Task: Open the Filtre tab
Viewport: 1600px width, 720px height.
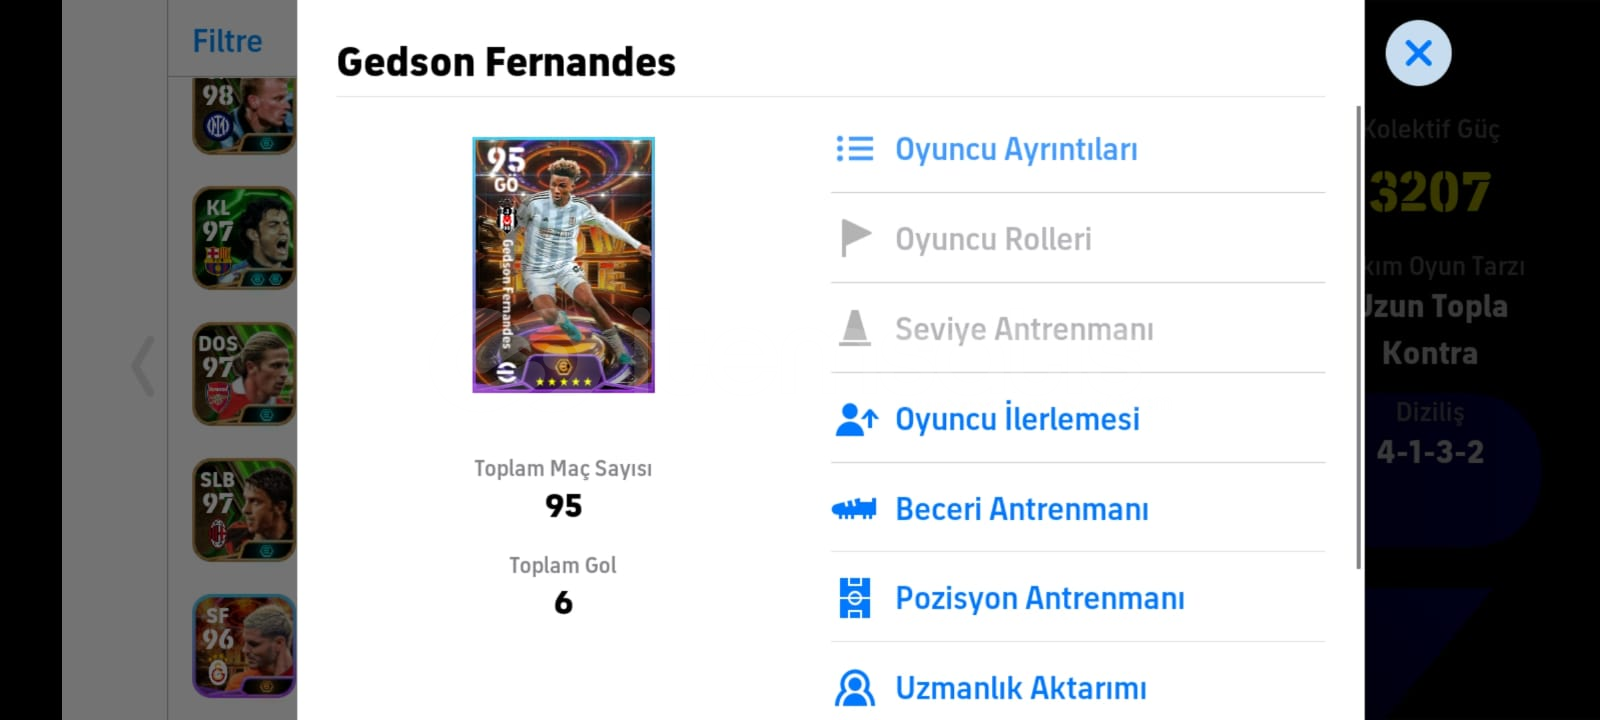Action: 227,41
